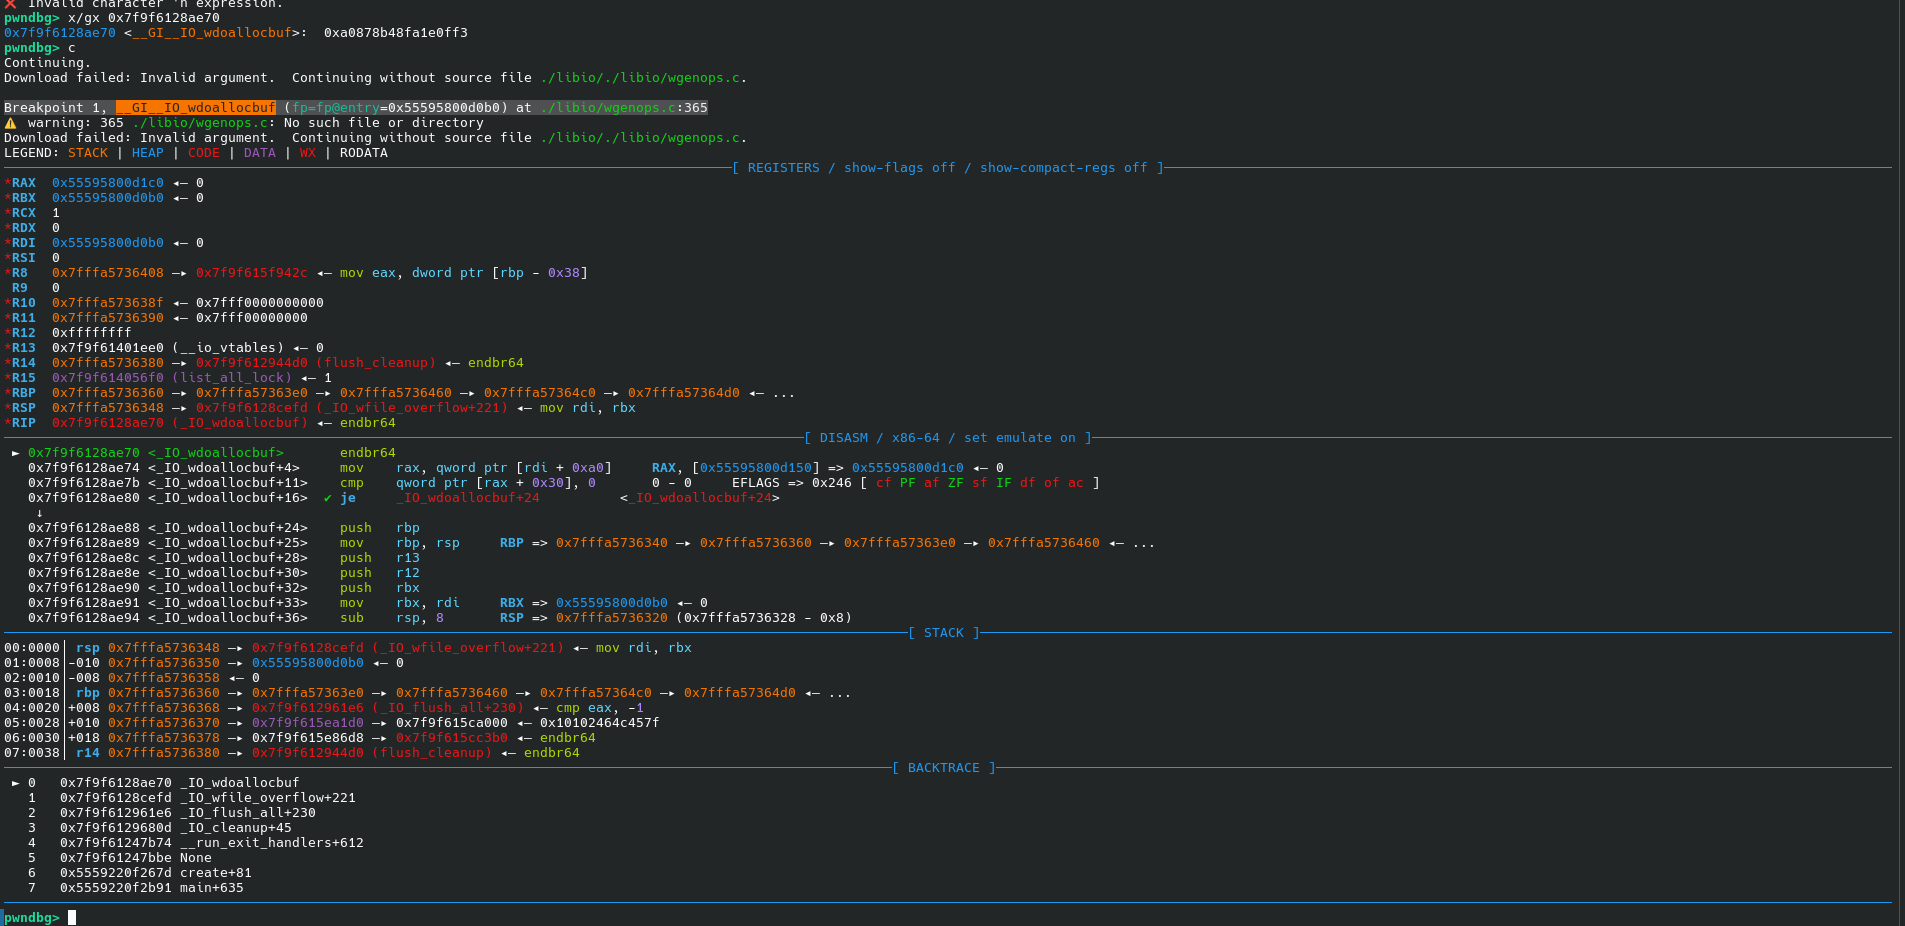Screen dimensions: 1905x926
Task: Click the STACK section header
Action: tap(944, 633)
